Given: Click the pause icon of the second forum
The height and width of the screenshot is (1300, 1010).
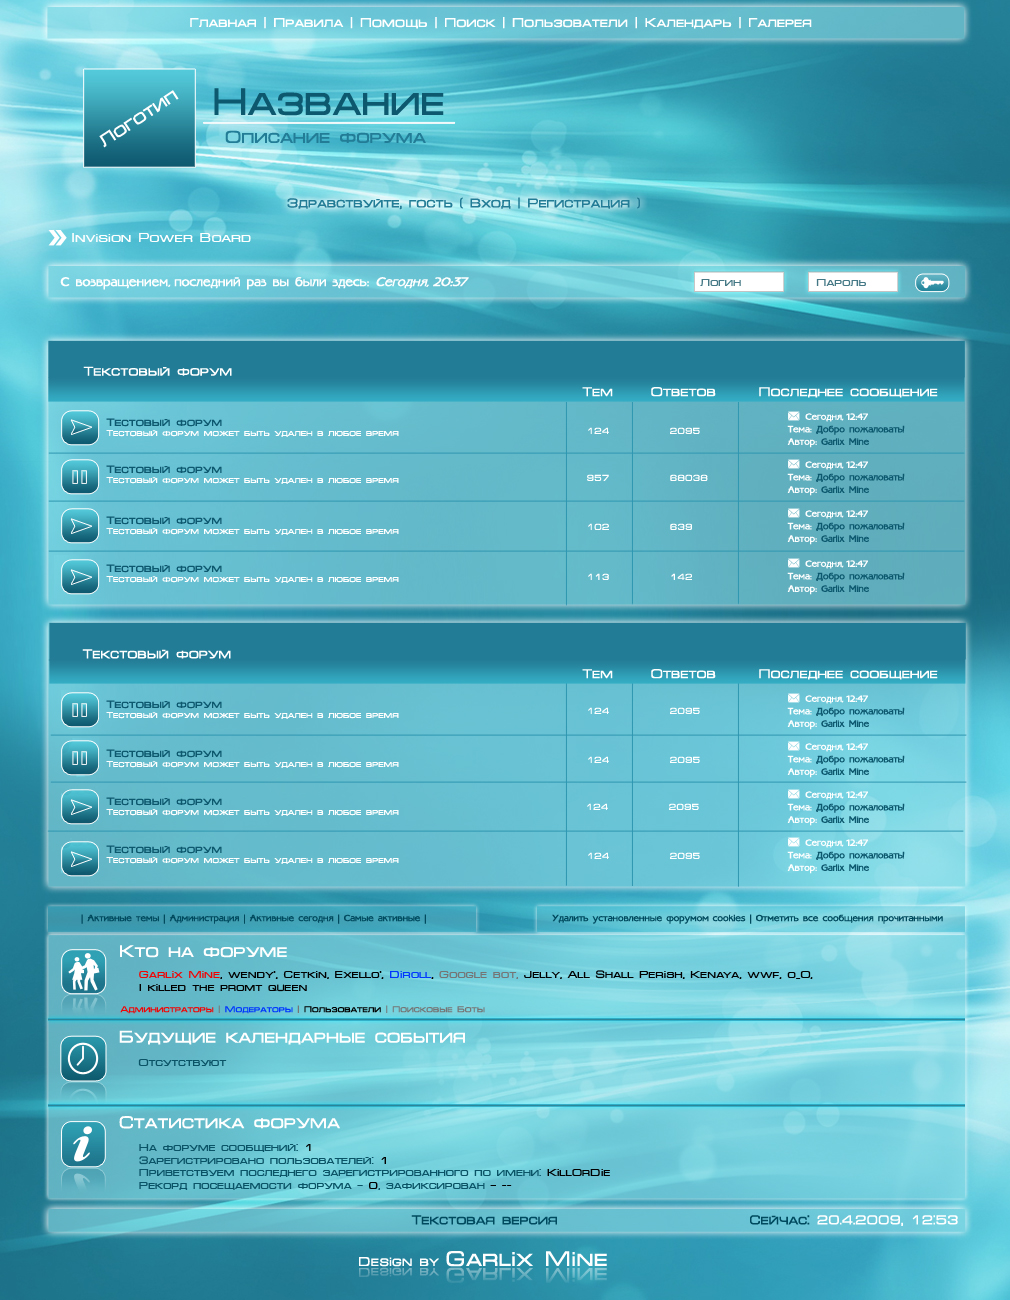Looking at the screenshot, I should [x=79, y=477].
